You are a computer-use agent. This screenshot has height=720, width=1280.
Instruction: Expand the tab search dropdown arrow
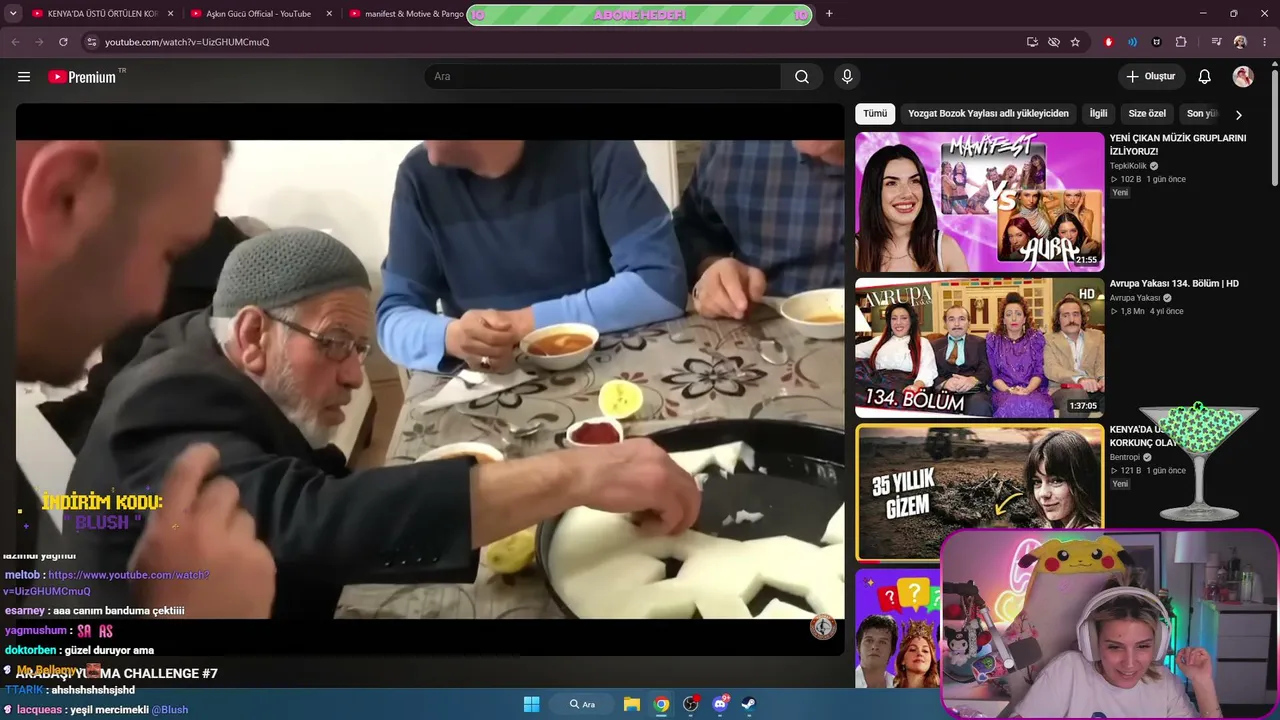click(x=13, y=14)
